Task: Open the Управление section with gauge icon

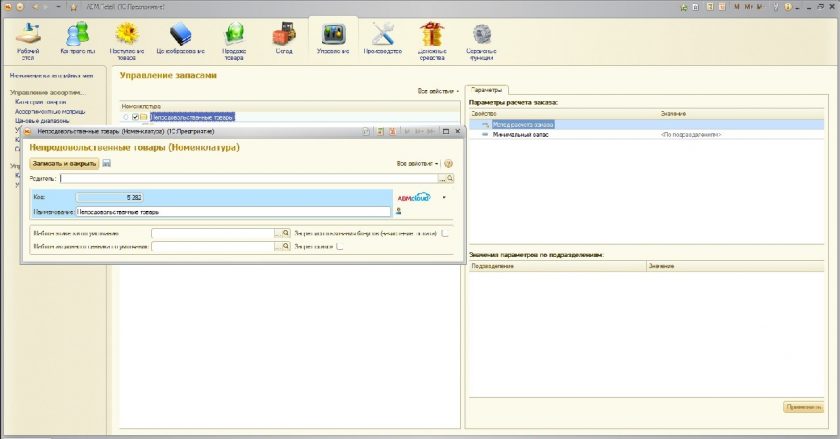Action: (x=333, y=39)
